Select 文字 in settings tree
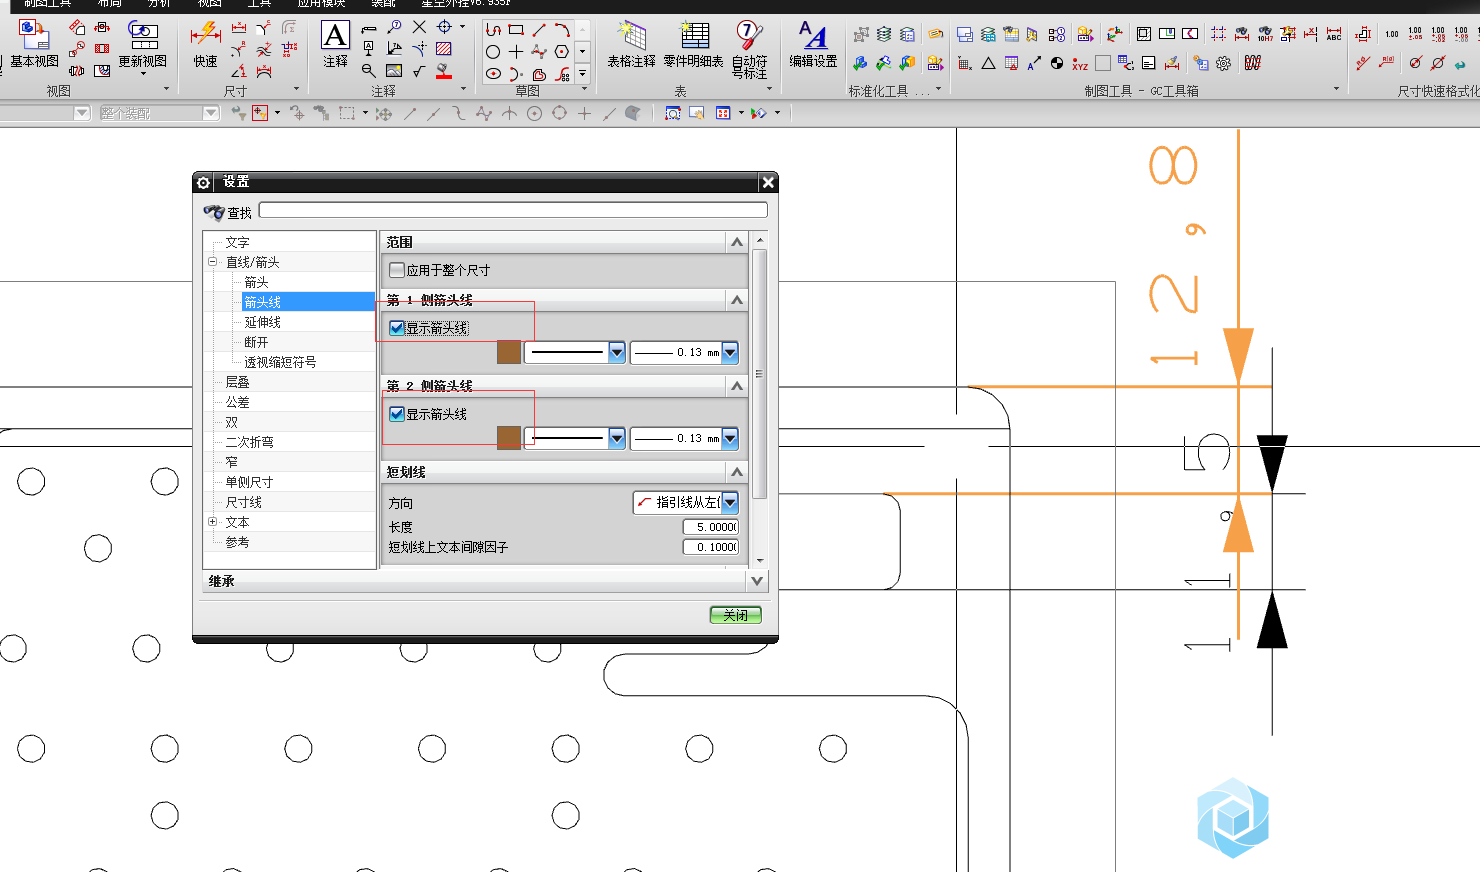The image size is (1480, 872). (x=237, y=242)
